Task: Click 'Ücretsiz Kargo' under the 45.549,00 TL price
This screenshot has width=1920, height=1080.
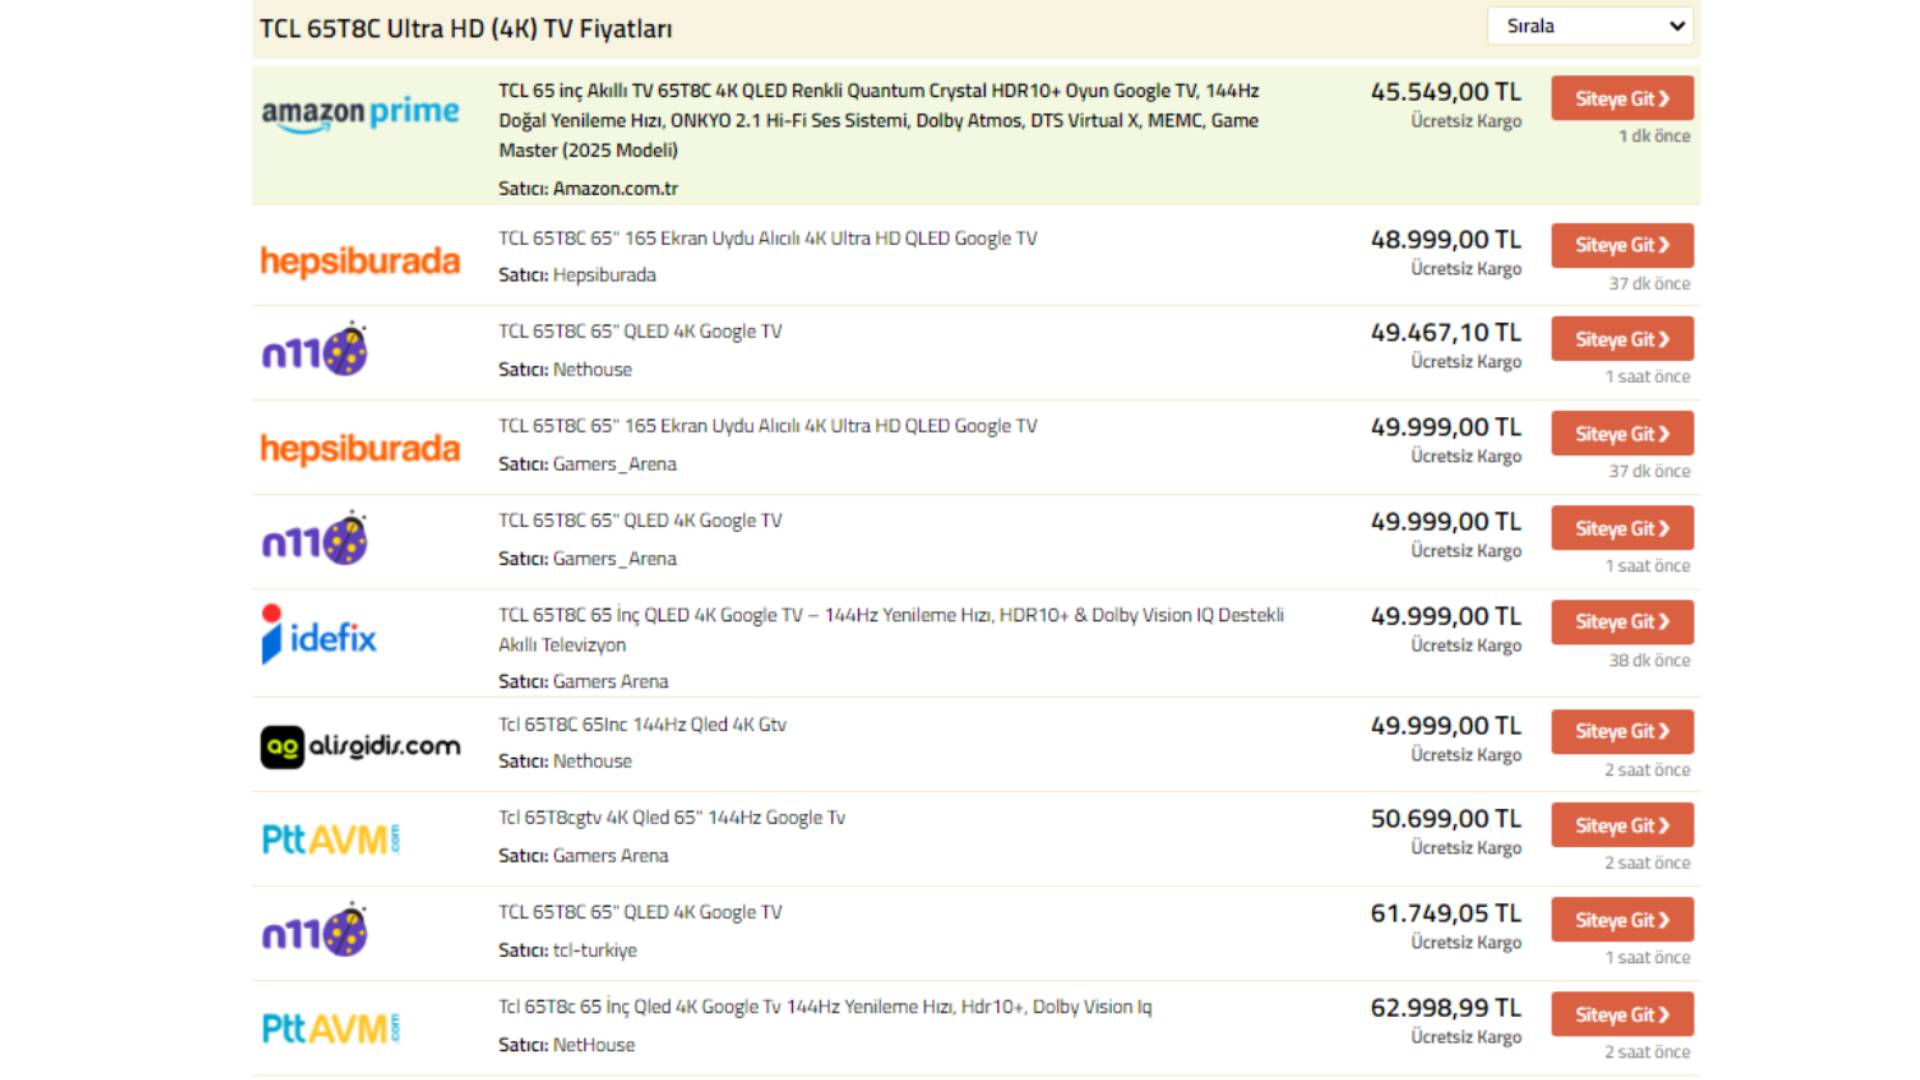Action: [1466, 121]
